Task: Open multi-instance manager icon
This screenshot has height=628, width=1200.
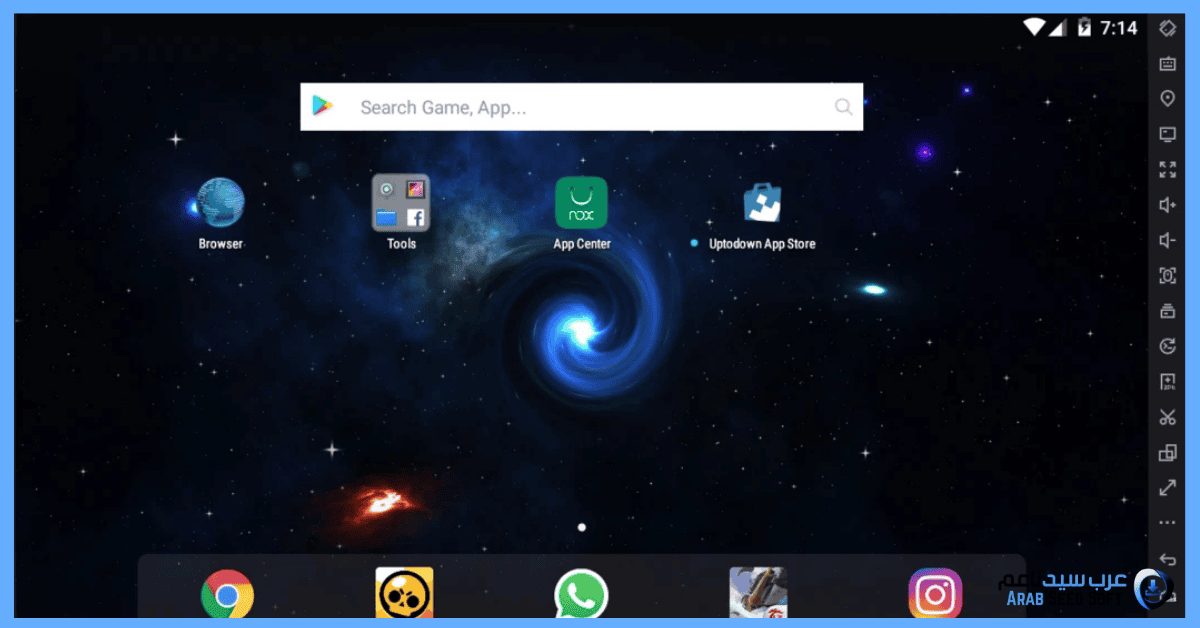Action: pyautogui.click(x=1167, y=453)
